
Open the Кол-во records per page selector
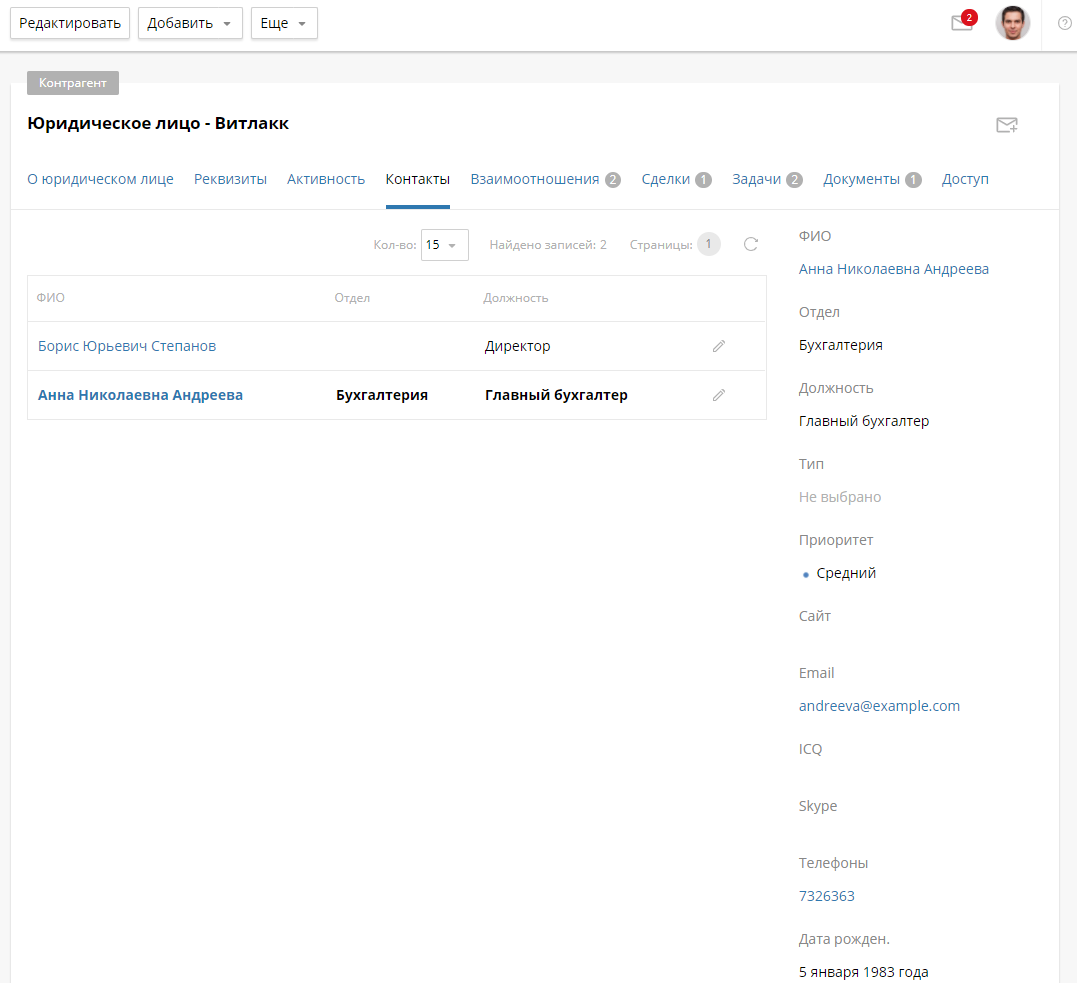pos(444,245)
